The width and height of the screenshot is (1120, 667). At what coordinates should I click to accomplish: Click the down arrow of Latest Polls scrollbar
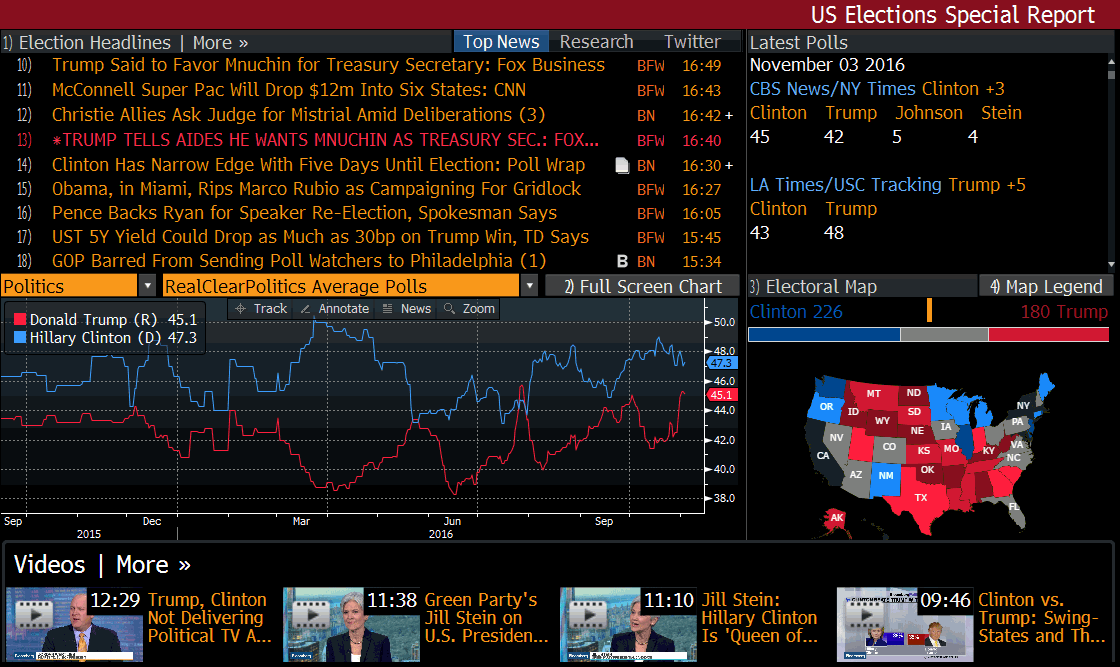click(x=1111, y=265)
